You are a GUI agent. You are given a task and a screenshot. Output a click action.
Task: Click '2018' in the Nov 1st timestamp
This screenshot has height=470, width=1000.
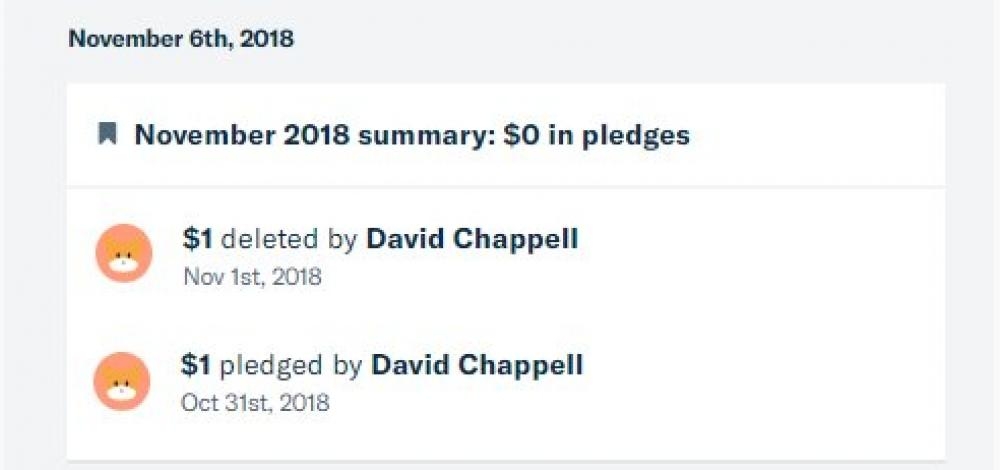coord(296,277)
